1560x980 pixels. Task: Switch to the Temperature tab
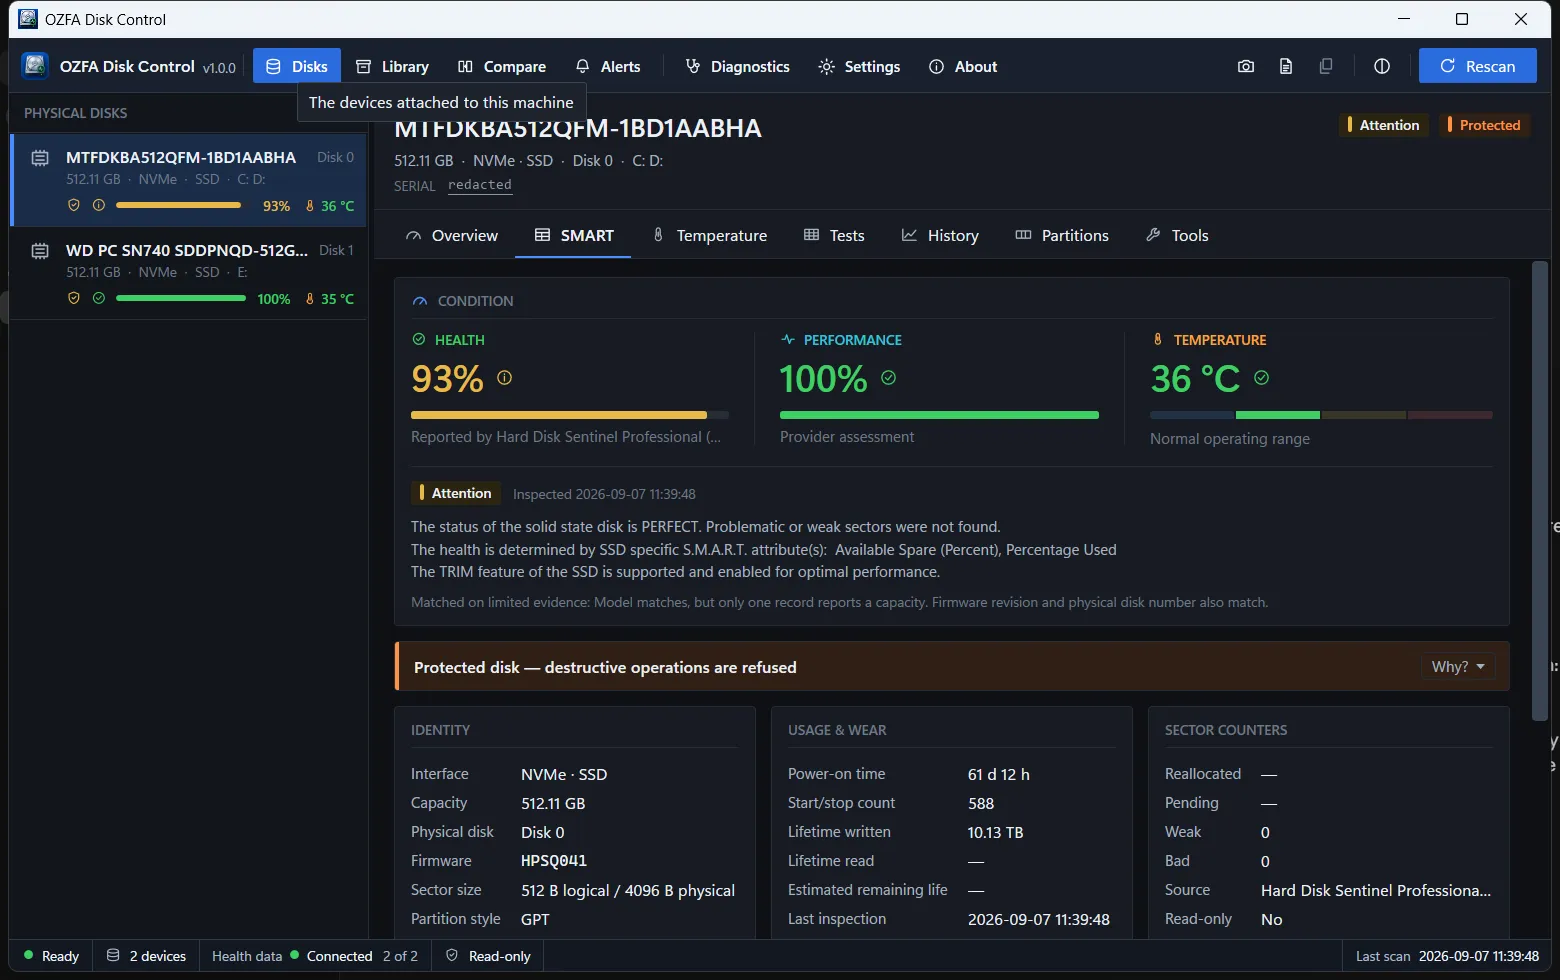[710, 235]
